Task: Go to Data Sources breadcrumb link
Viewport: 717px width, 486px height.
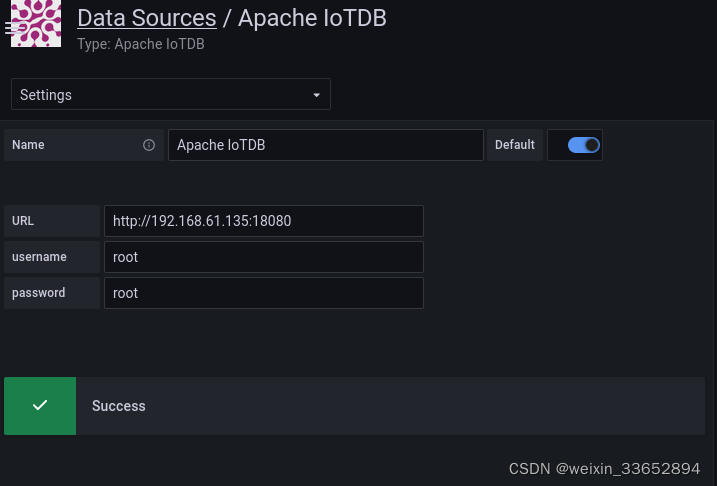Action: [147, 18]
